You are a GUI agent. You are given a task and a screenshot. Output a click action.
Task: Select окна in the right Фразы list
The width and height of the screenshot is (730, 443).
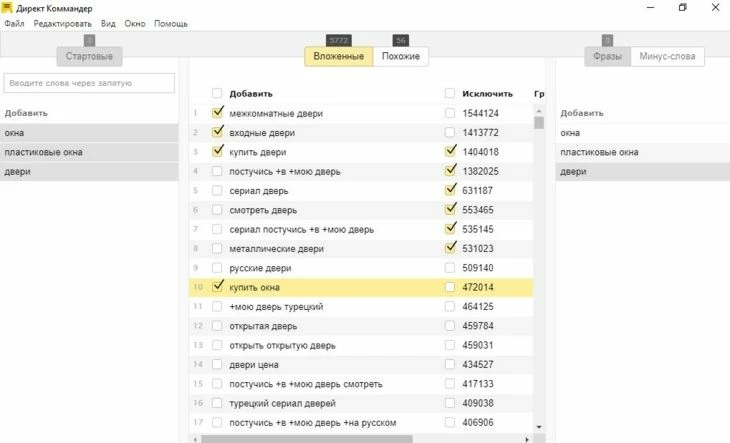[x=642, y=133]
